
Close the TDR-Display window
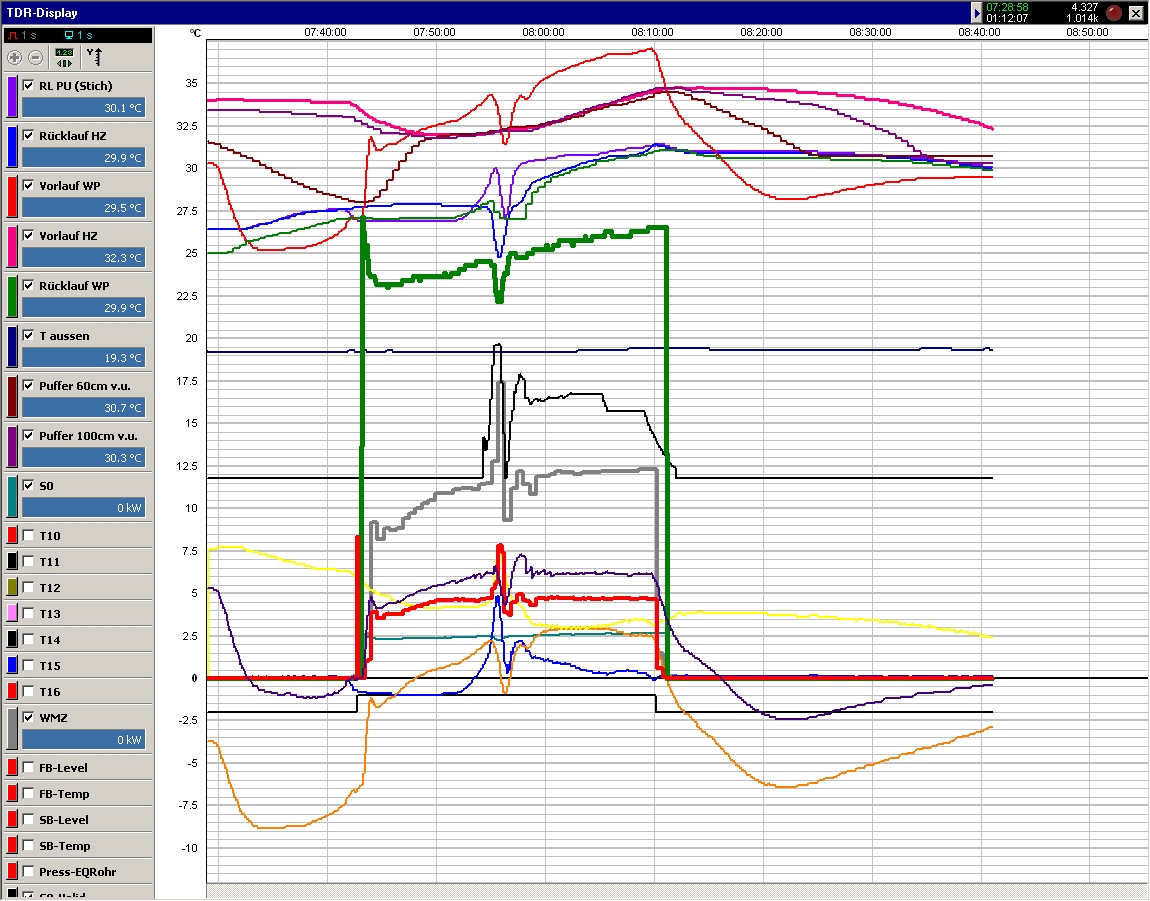[x=1135, y=13]
